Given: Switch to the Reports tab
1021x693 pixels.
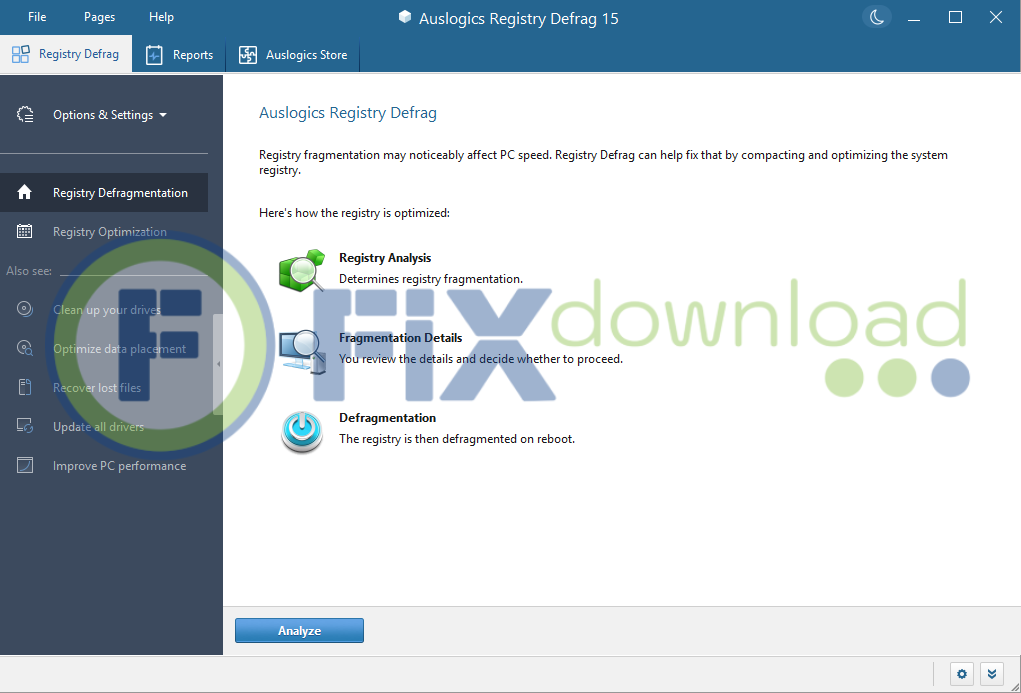Looking at the screenshot, I should point(180,55).
